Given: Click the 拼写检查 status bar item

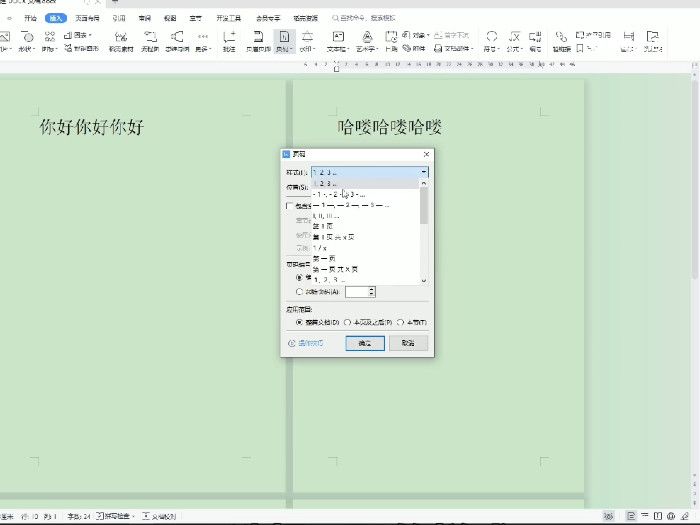Looking at the screenshot, I should coord(115,516).
